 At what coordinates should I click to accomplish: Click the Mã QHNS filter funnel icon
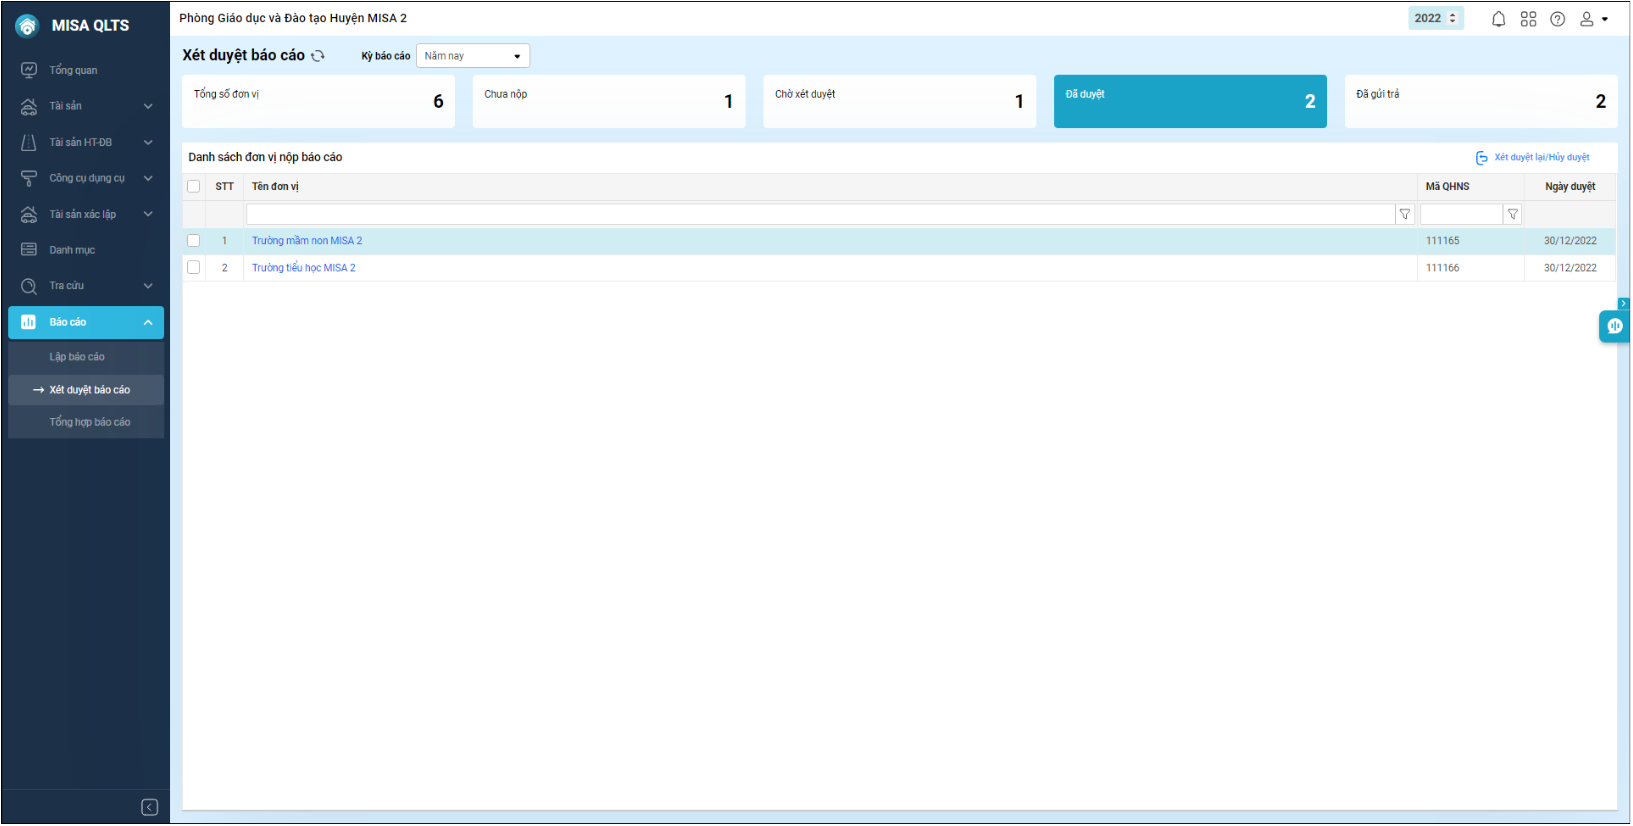click(x=1513, y=214)
